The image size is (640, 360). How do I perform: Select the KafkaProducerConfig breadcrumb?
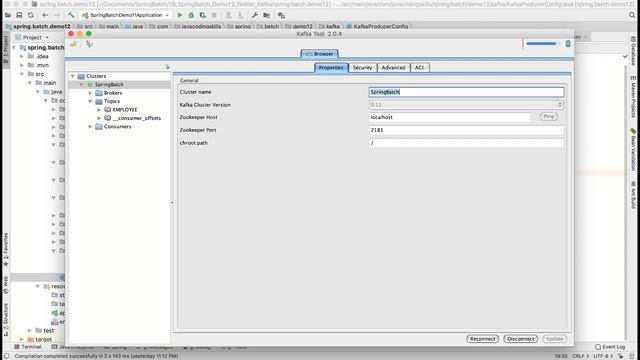[377, 26]
